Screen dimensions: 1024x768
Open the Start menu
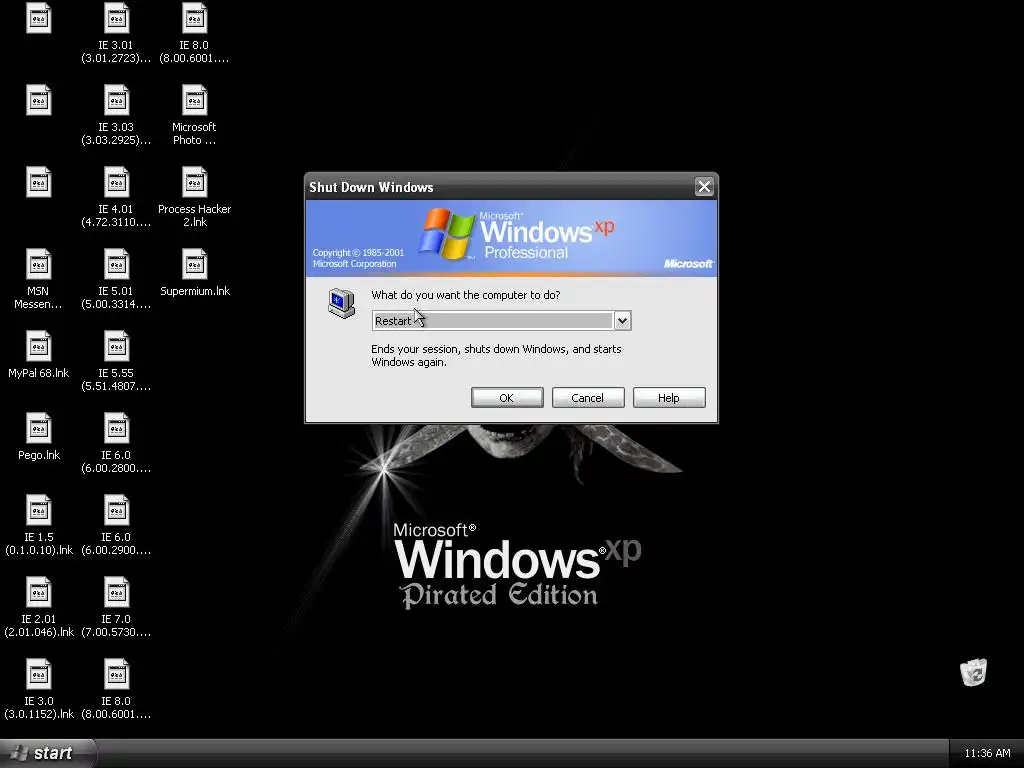coord(47,753)
